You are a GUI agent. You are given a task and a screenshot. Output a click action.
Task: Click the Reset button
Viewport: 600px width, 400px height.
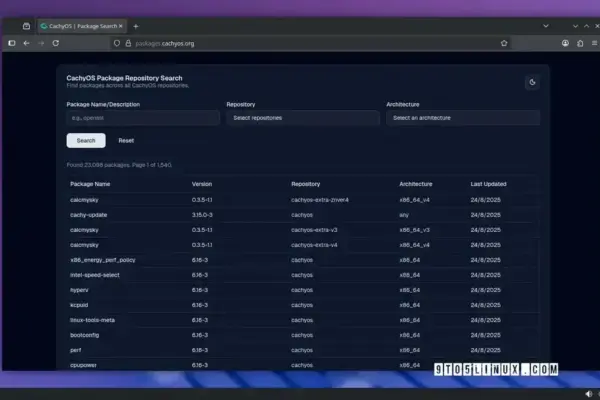click(x=126, y=140)
